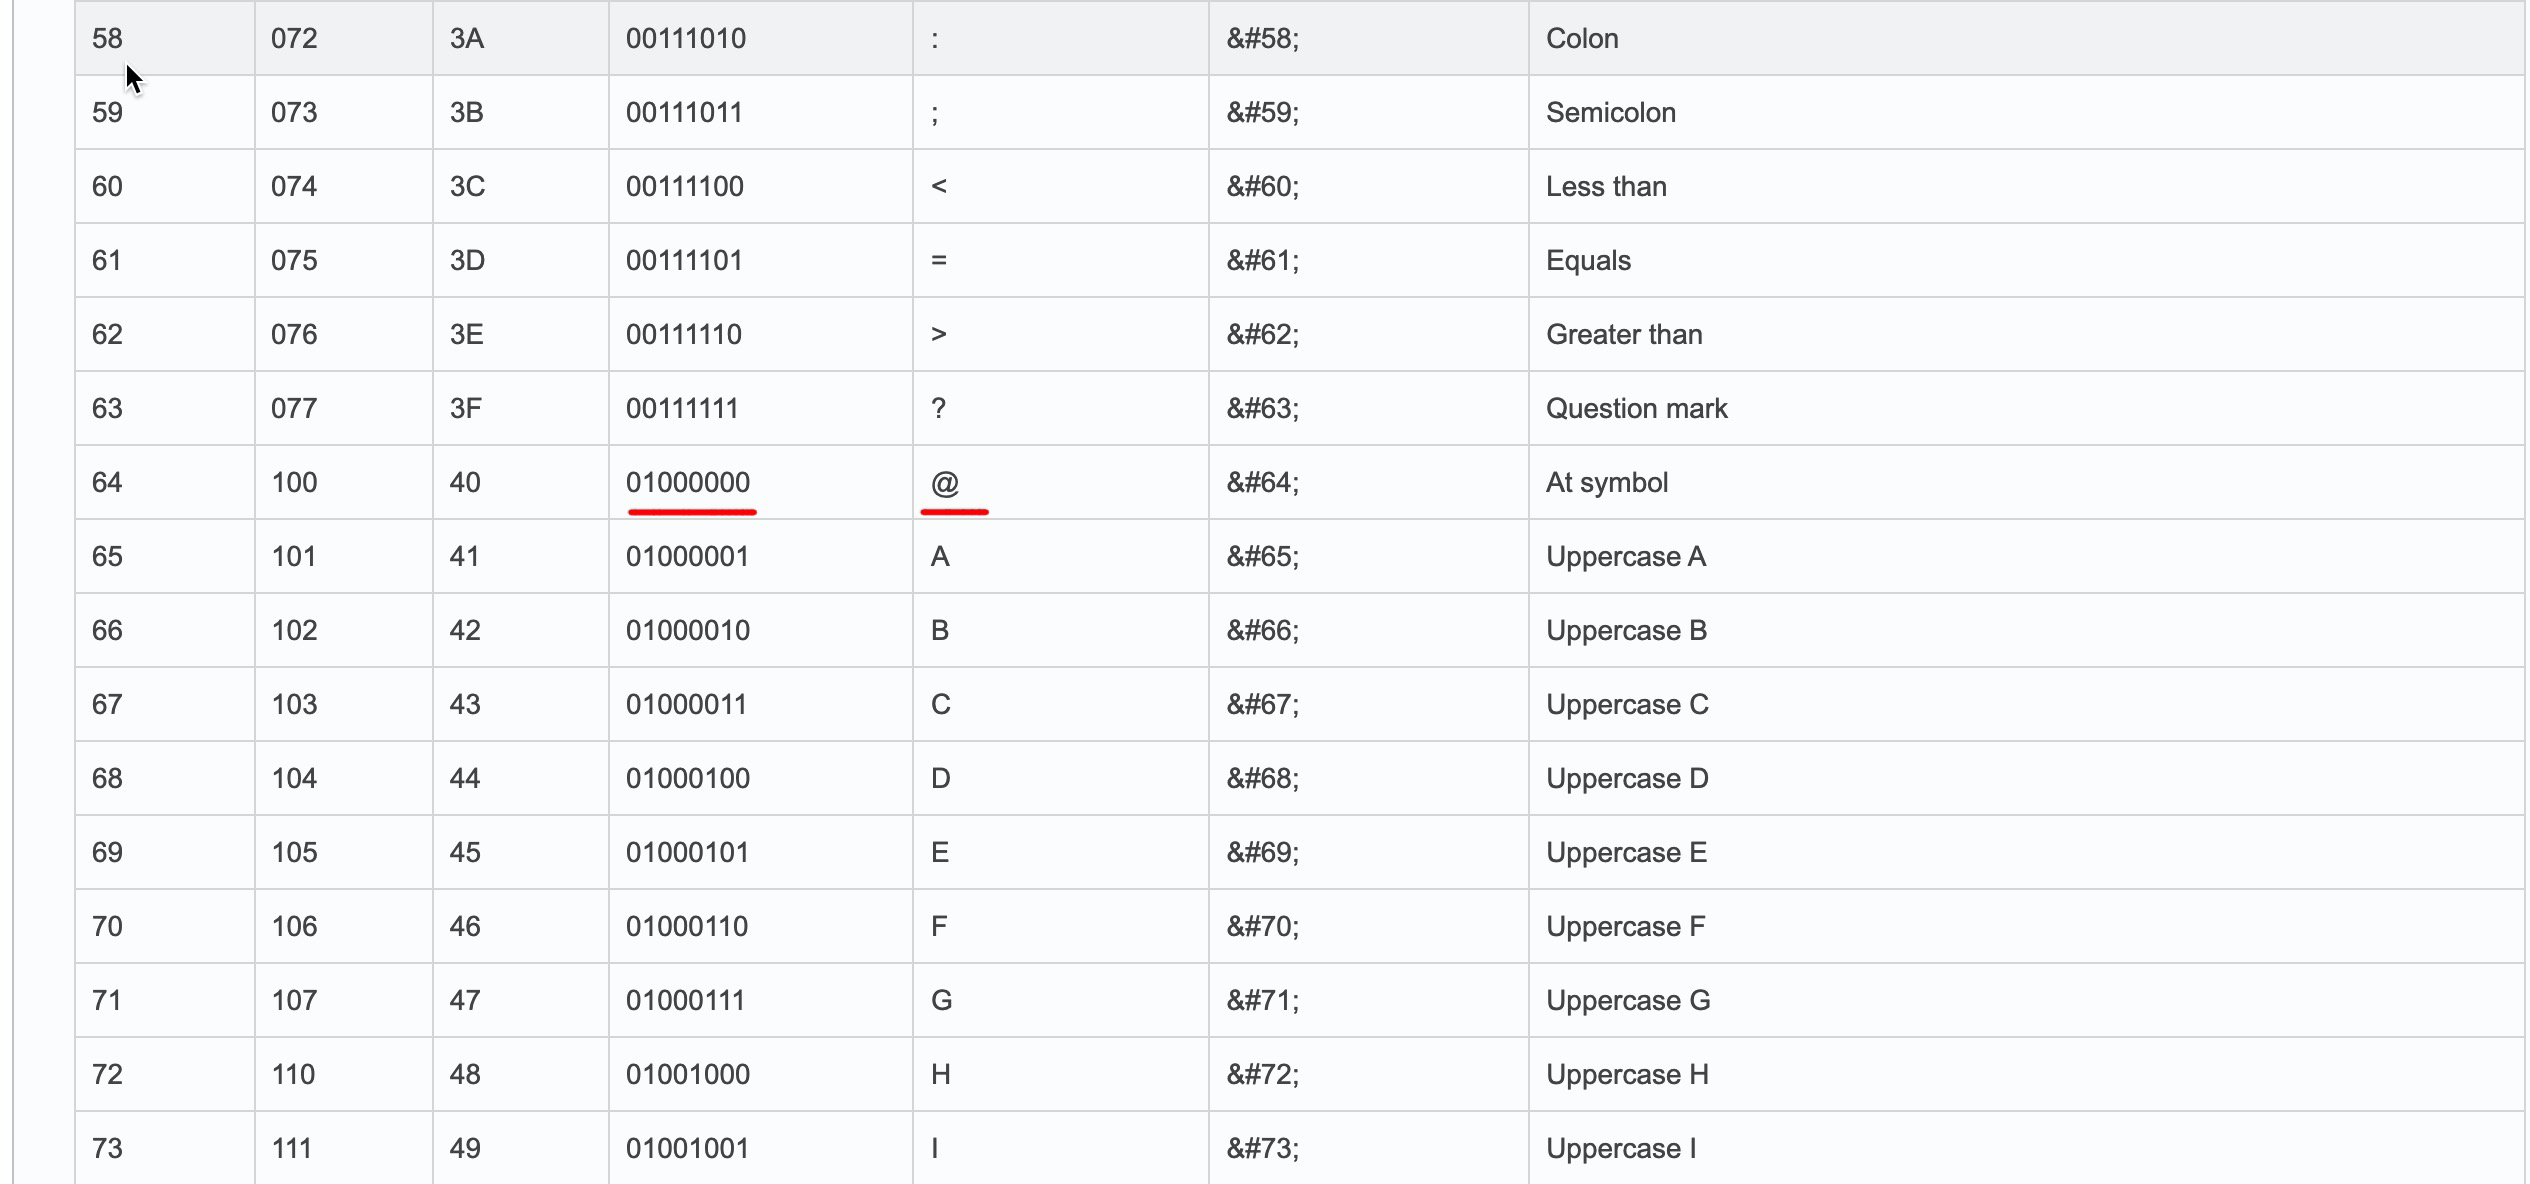Click octal value 077
The width and height of the screenshot is (2530, 1184).
point(294,409)
